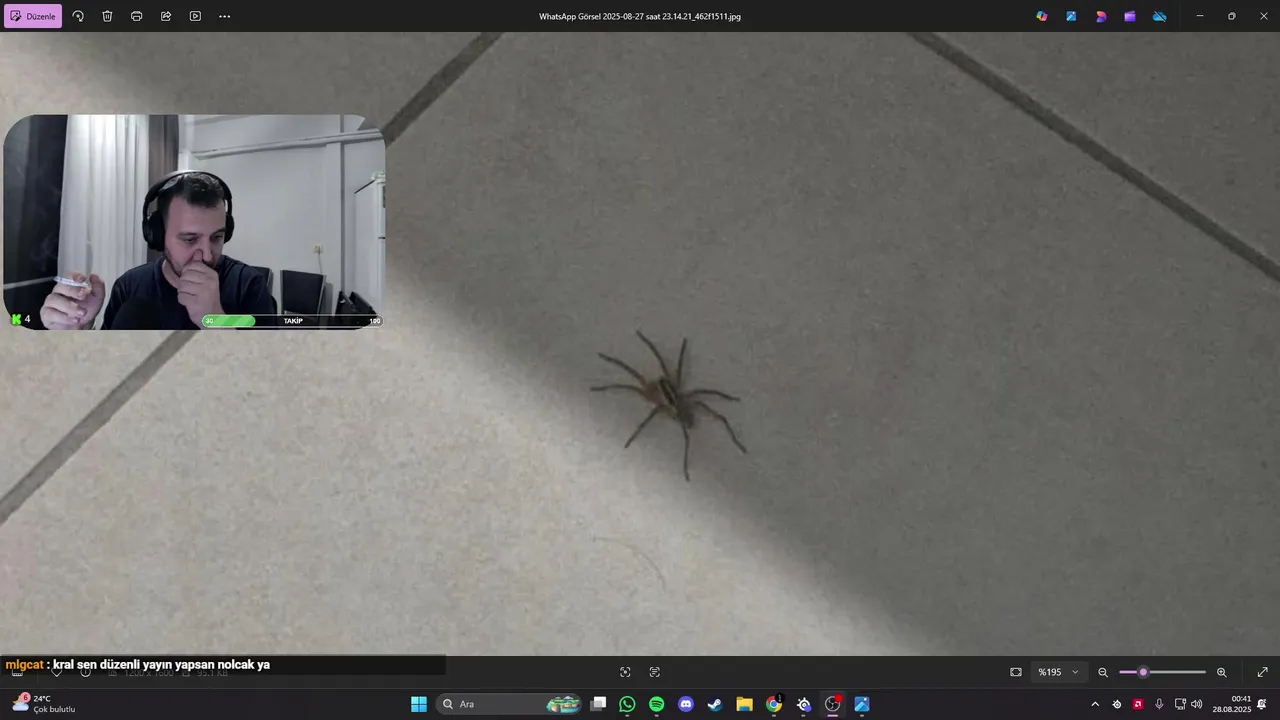Enter full screen with the expand arrows icon
The width and height of the screenshot is (1280, 720).
click(x=1262, y=672)
